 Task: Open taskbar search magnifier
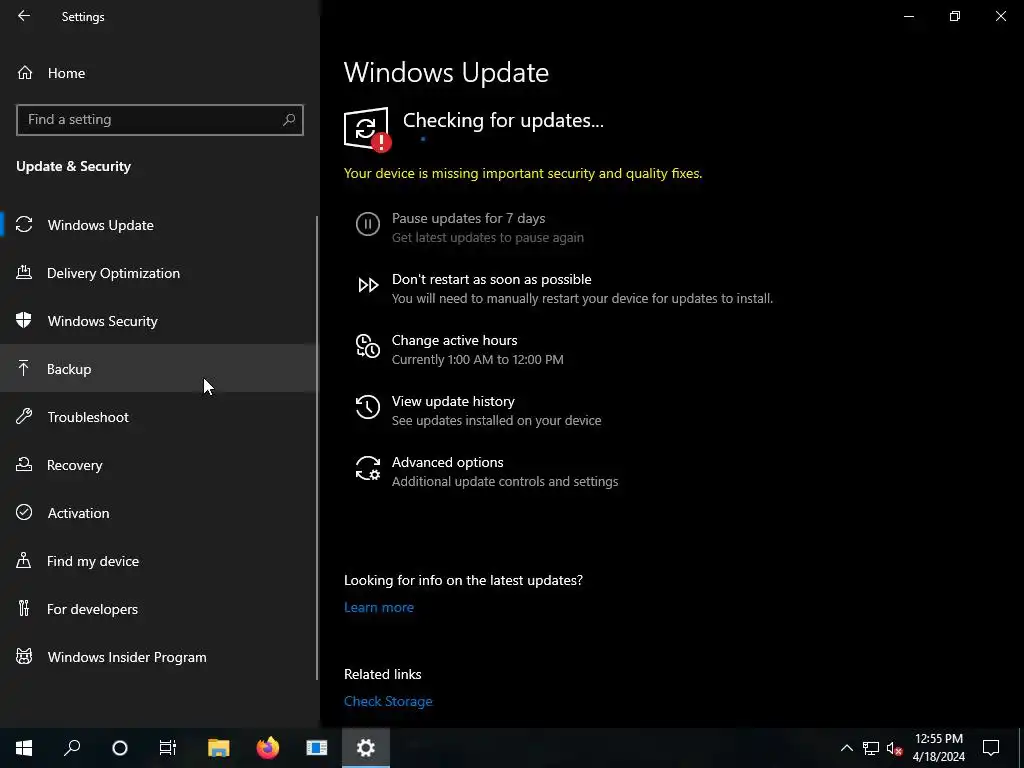pyautogui.click(x=72, y=748)
